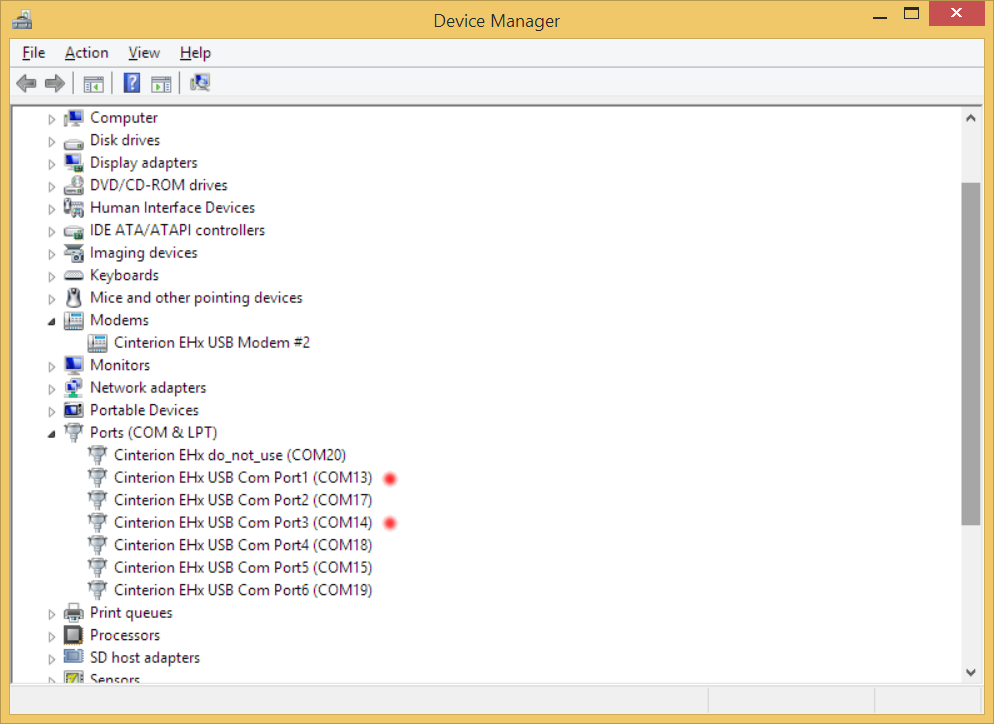Select Cinterion EHx USB Com Port6 (COM19)
The width and height of the screenshot is (994, 724).
tap(243, 590)
